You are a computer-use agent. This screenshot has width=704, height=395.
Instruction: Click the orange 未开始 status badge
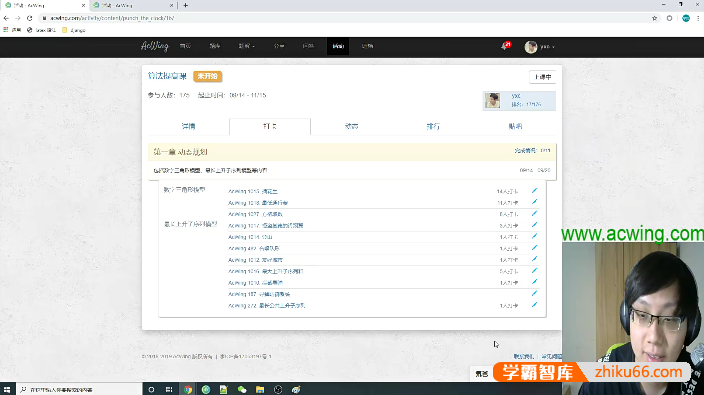(207, 76)
